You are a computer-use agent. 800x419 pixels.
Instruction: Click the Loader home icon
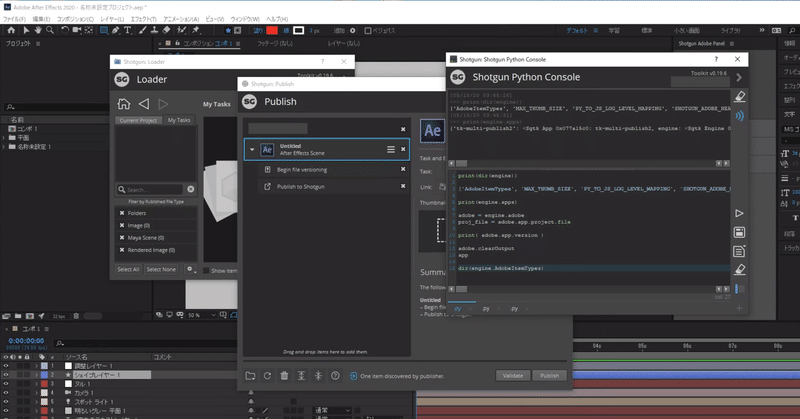pyautogui.click(x=123, y=104)
